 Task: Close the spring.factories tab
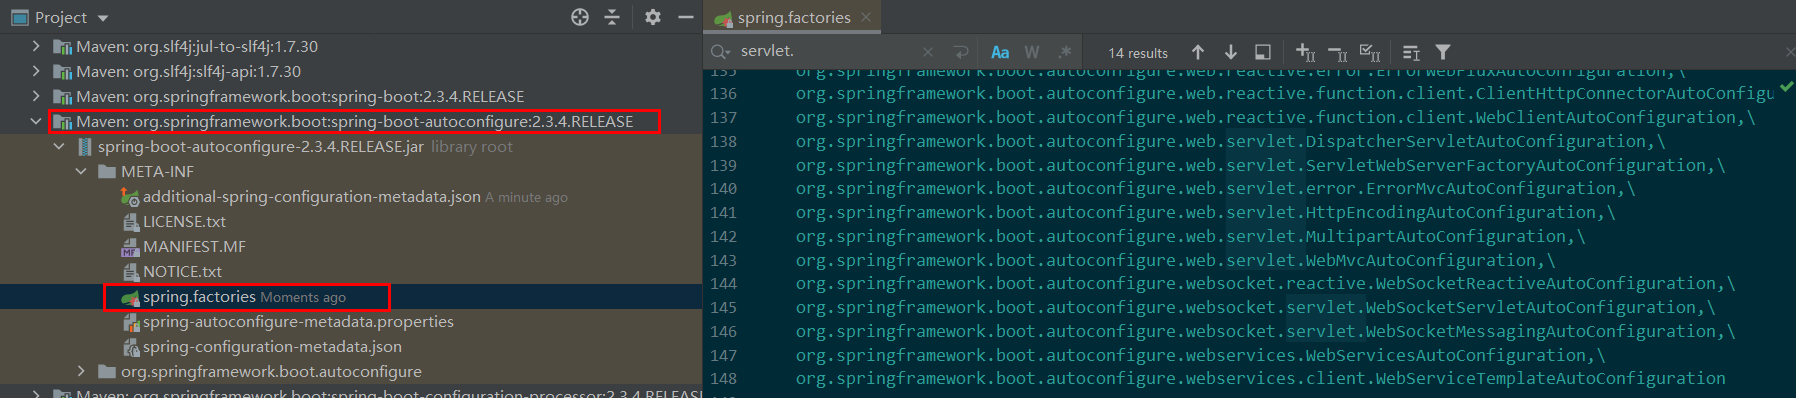[866, 17]
